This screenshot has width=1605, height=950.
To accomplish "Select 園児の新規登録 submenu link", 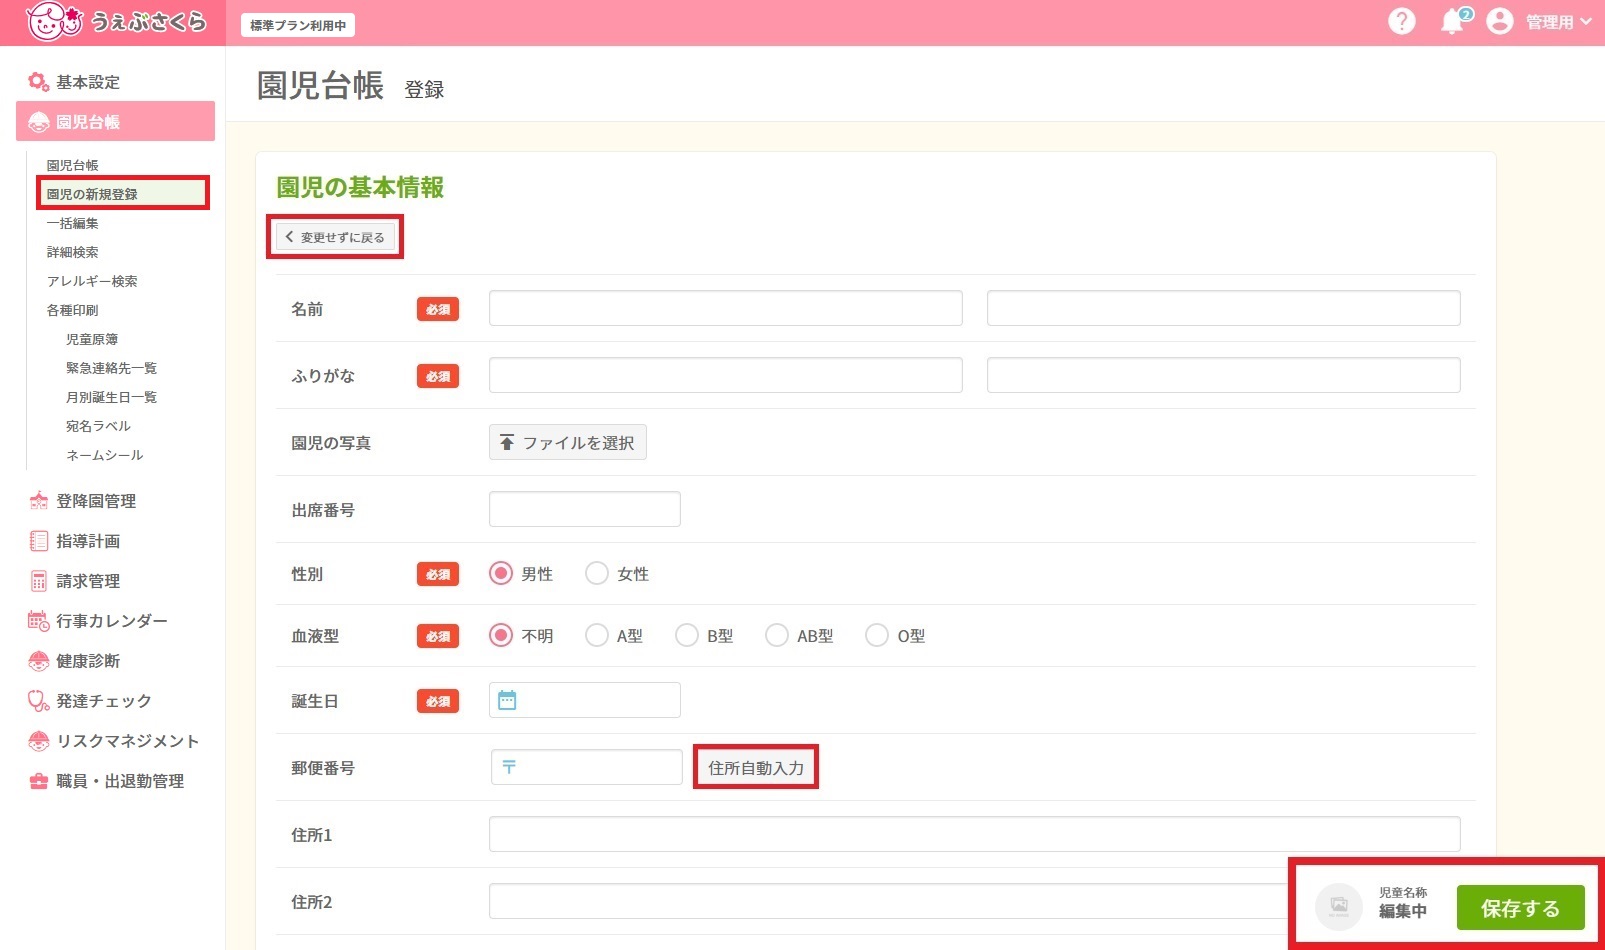I will [92, 194].
